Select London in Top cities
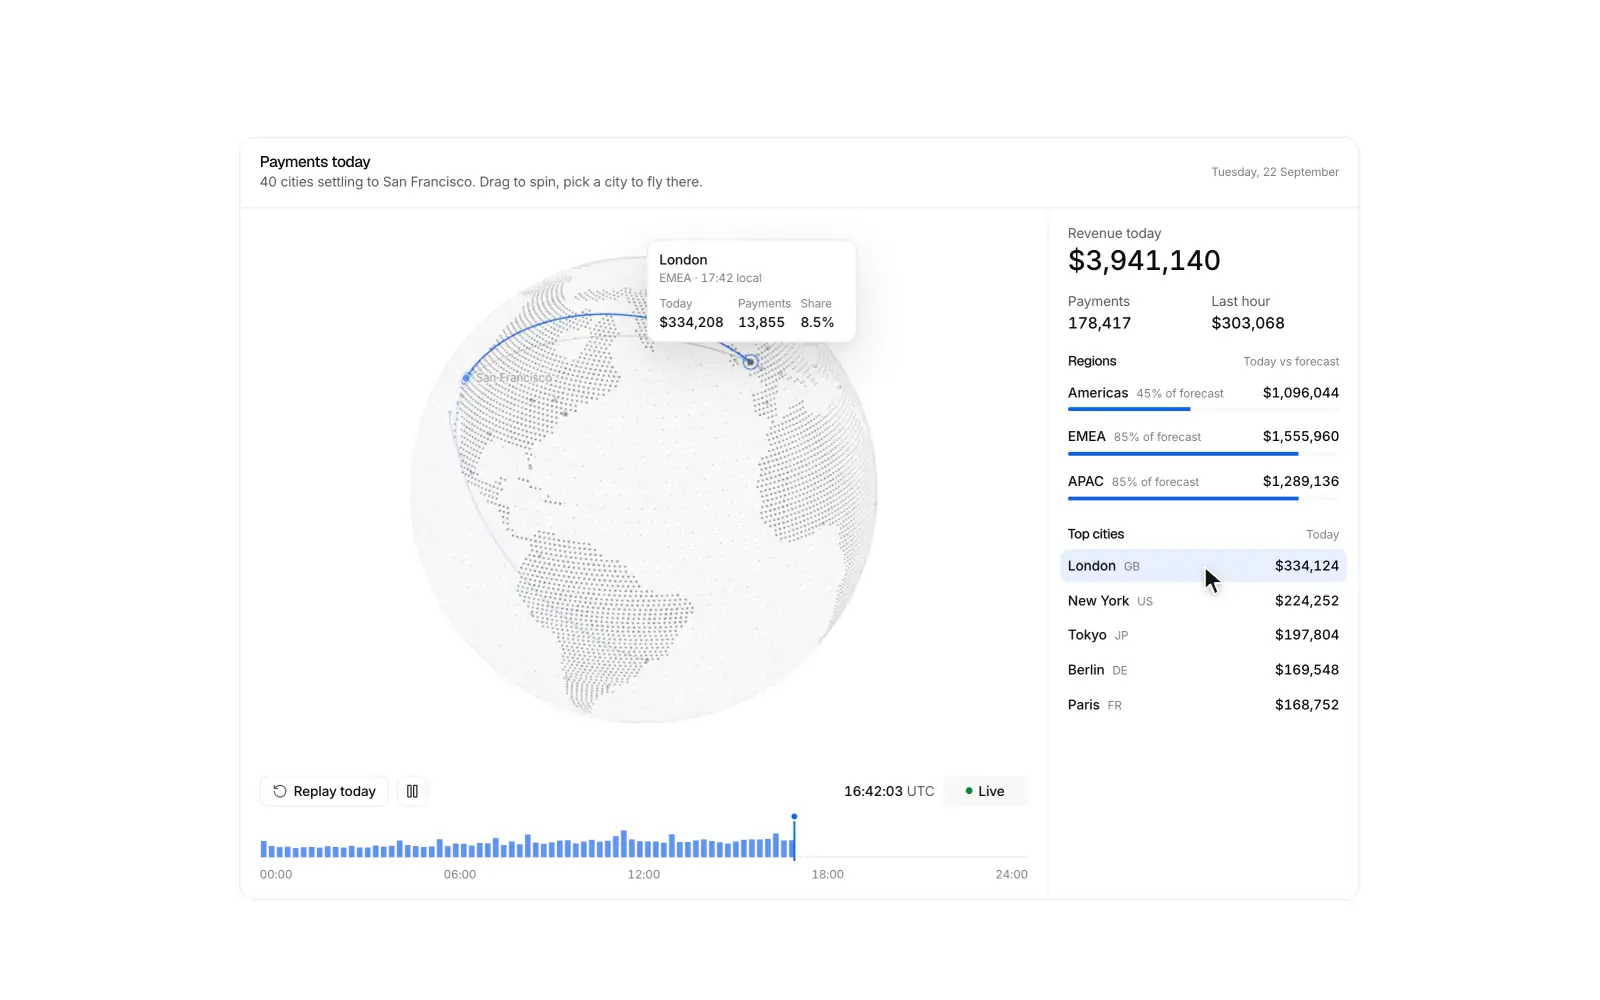Screen dimensions: 1600x1000 pyautogui.click(x=1203, y=566)
